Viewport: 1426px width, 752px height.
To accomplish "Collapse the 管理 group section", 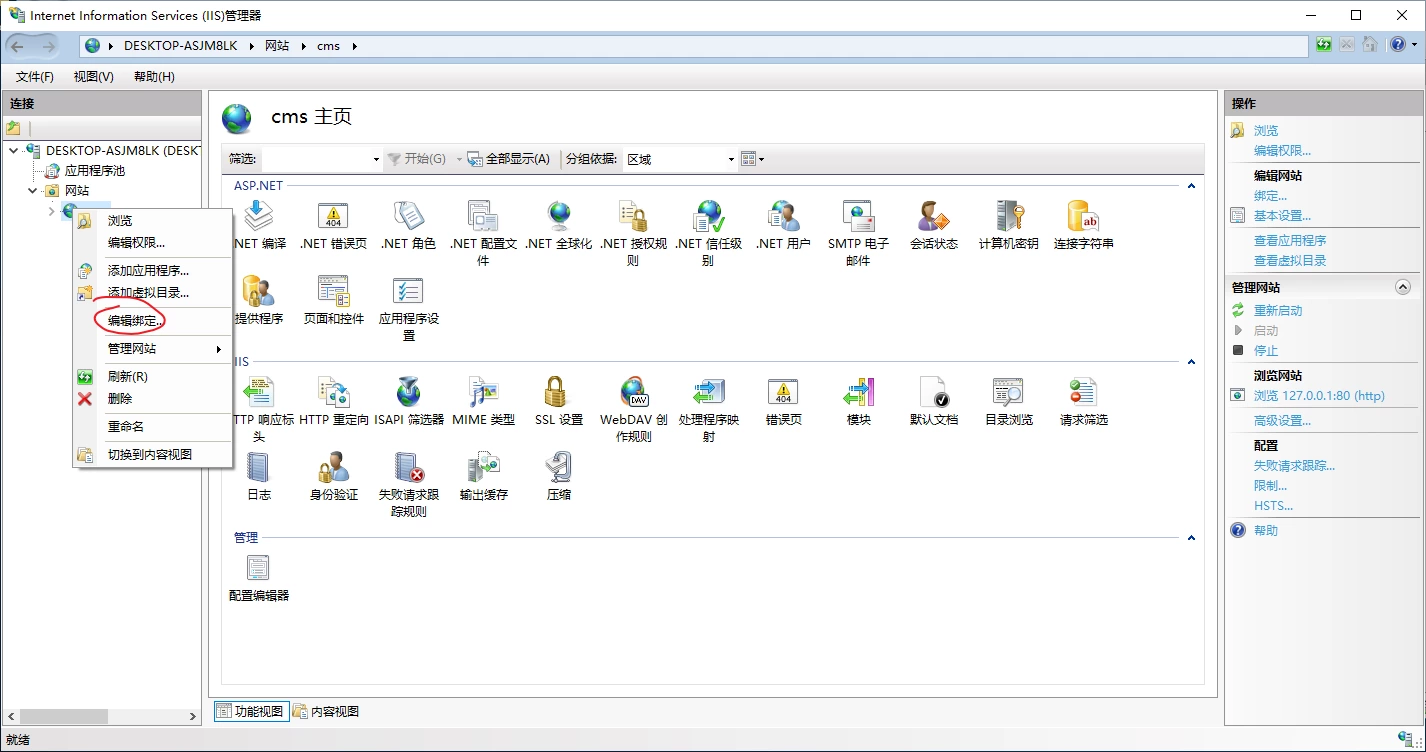I will [x=1191, y=538].
